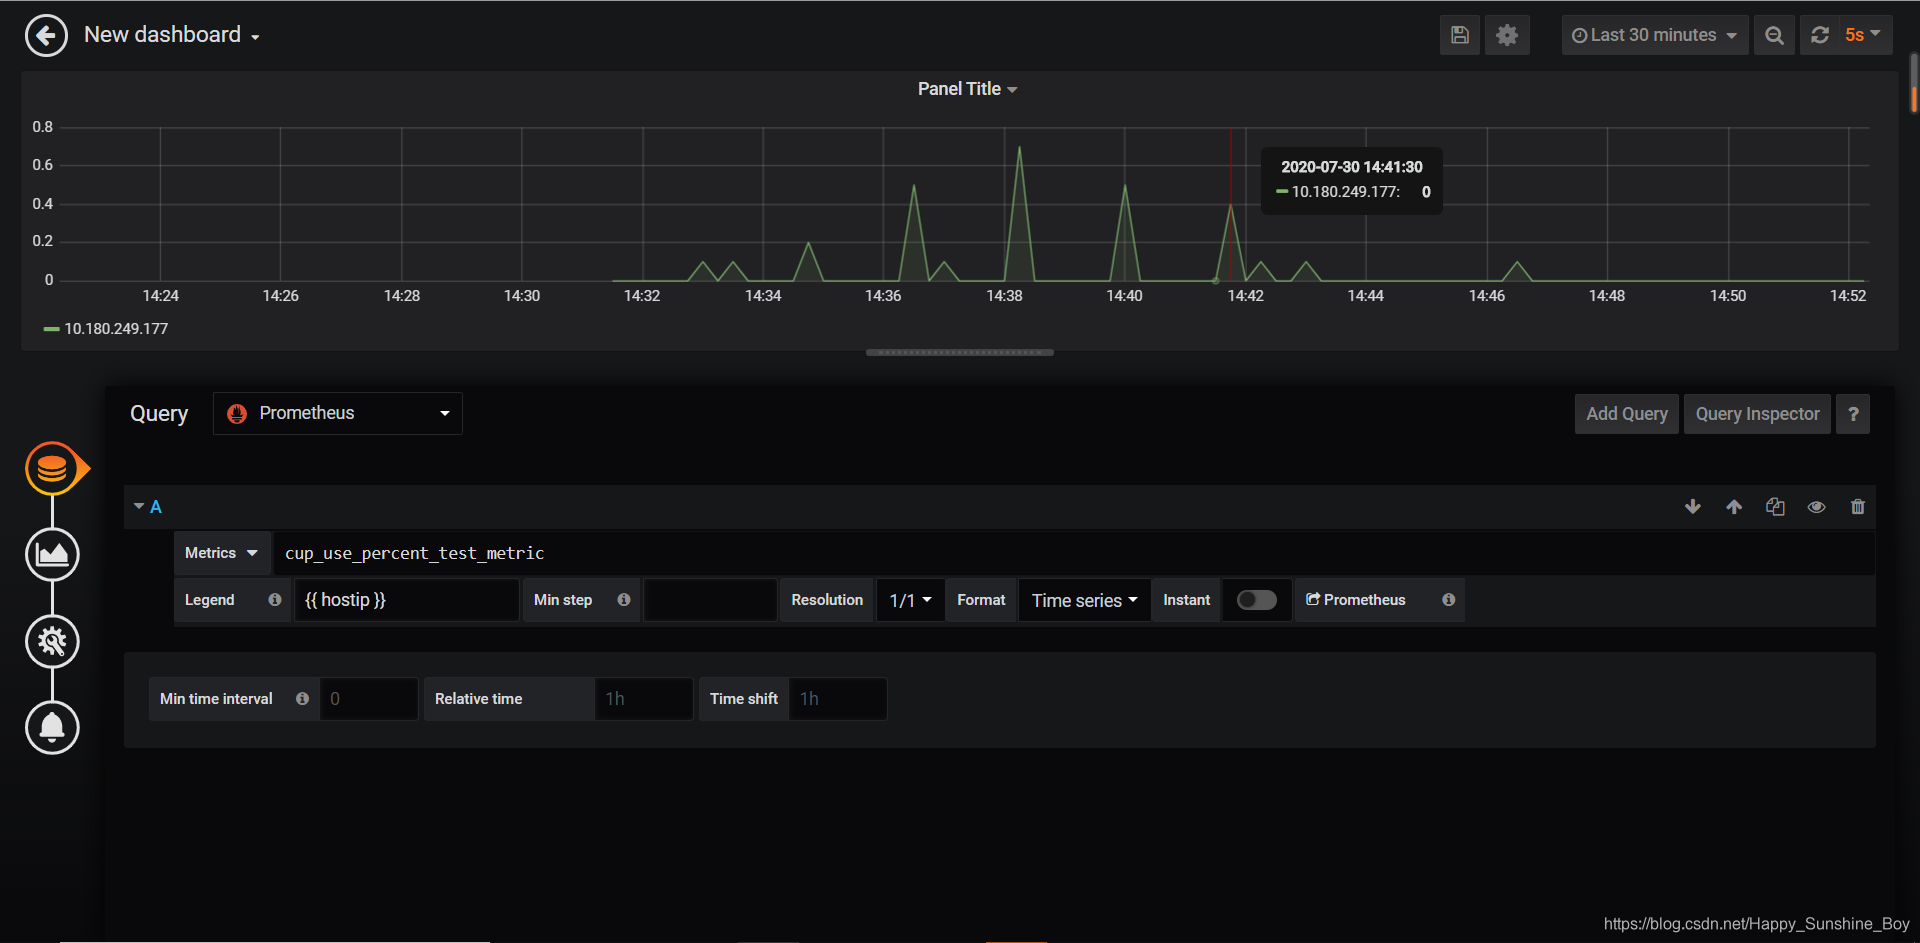Change Format from Time series dropdown
This screenshot has width=1920, height=943.
[1083, 599]
